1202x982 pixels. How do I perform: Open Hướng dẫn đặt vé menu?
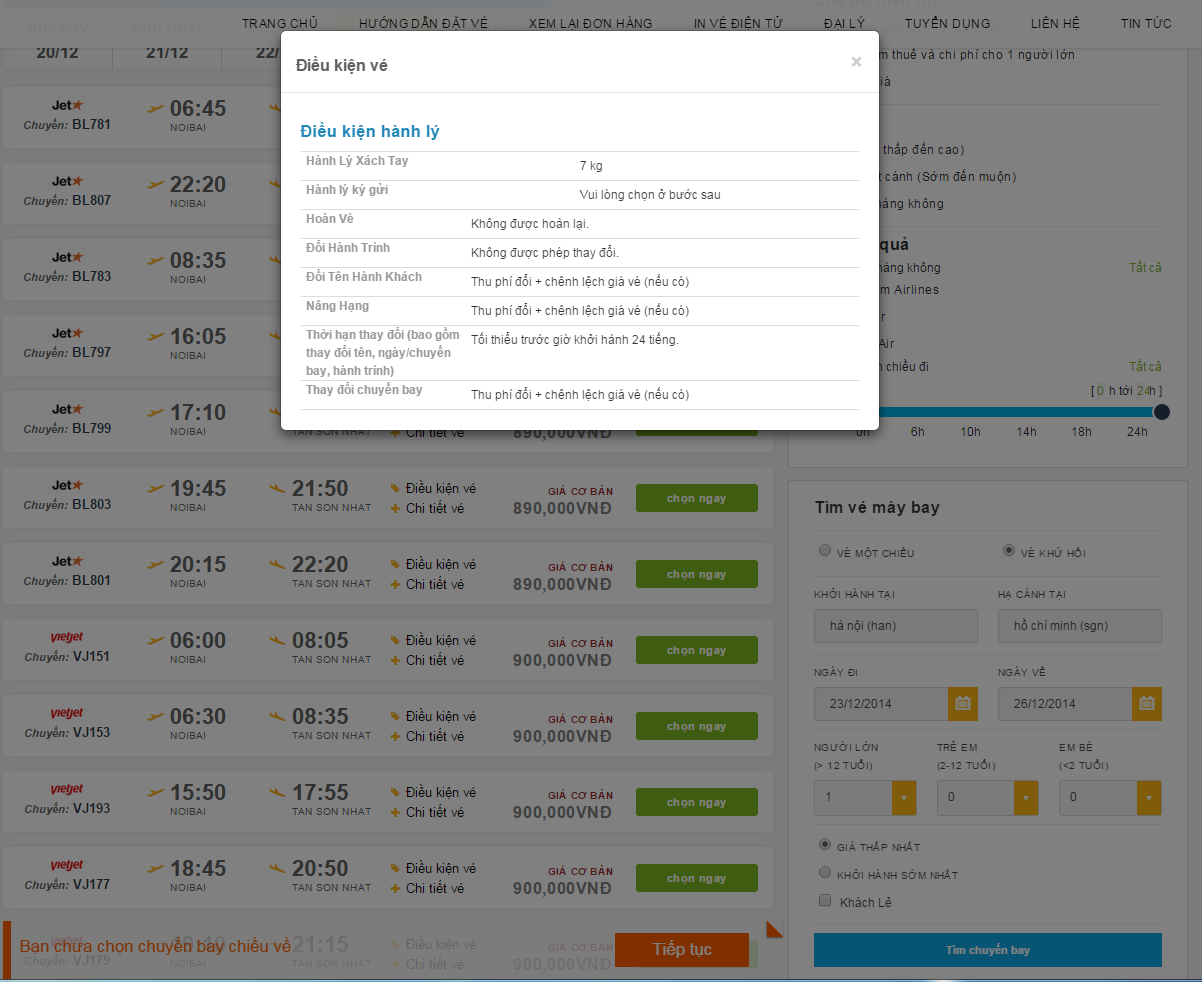pos(423,23)
